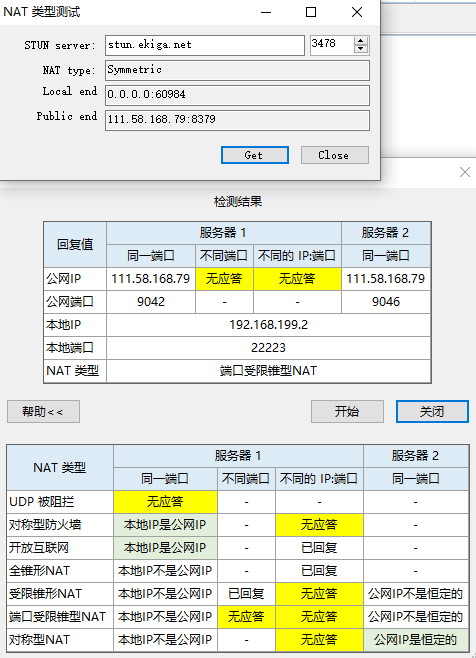This screenshot has height=658, width=476.
Task: Click the 端口受限锥型NAT row label in help table
Action: coord(58,617)
